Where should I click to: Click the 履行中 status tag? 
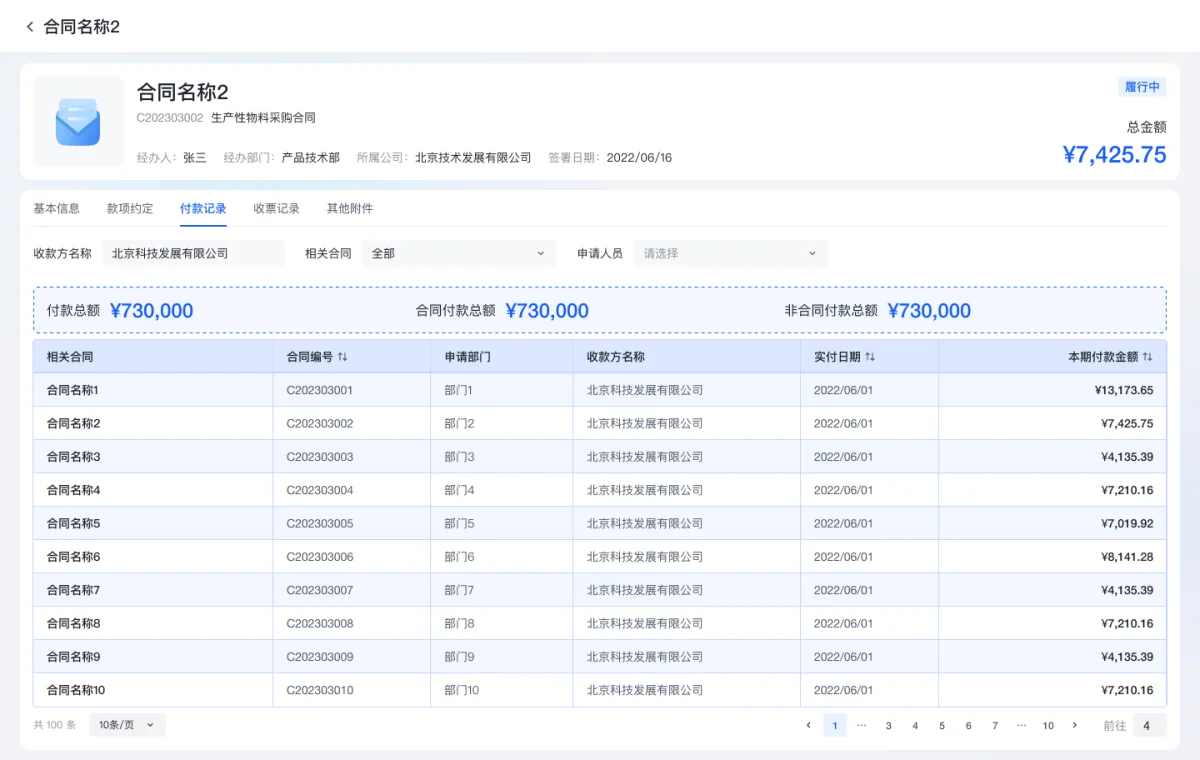pos(1142,87)
